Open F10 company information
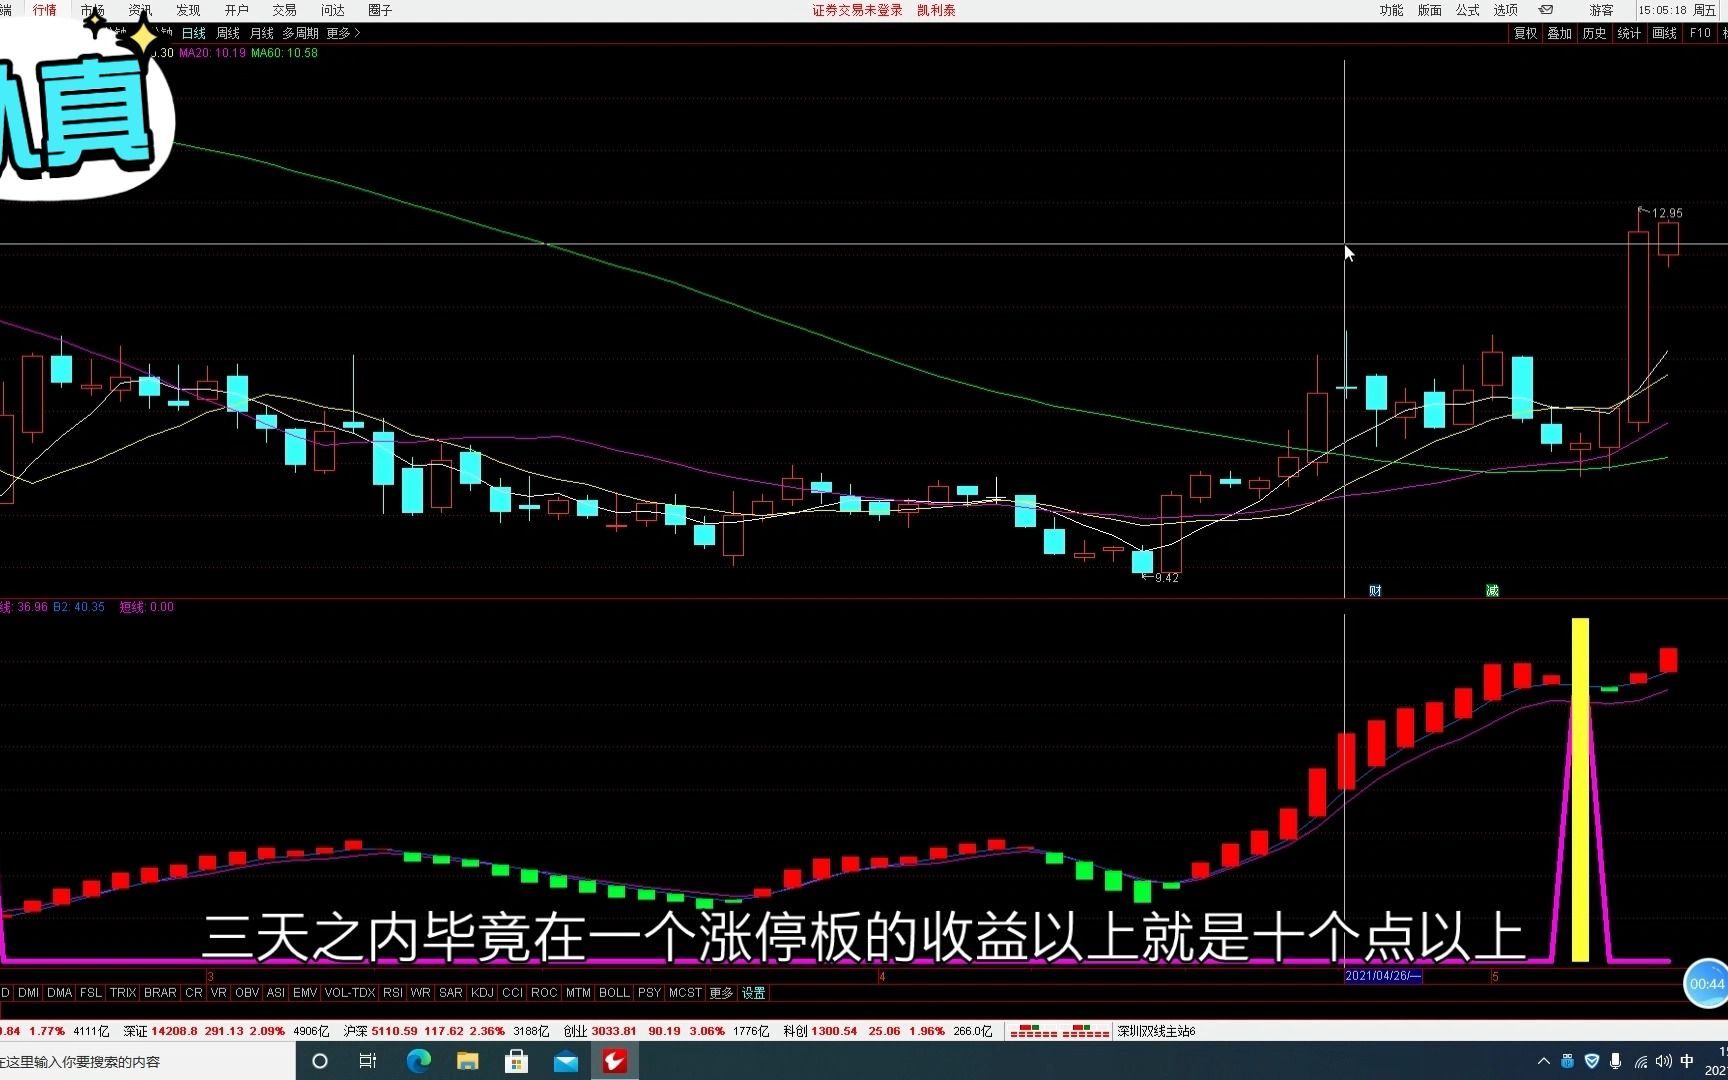Screen dimensions: 1728x1080 point(1700,33)
